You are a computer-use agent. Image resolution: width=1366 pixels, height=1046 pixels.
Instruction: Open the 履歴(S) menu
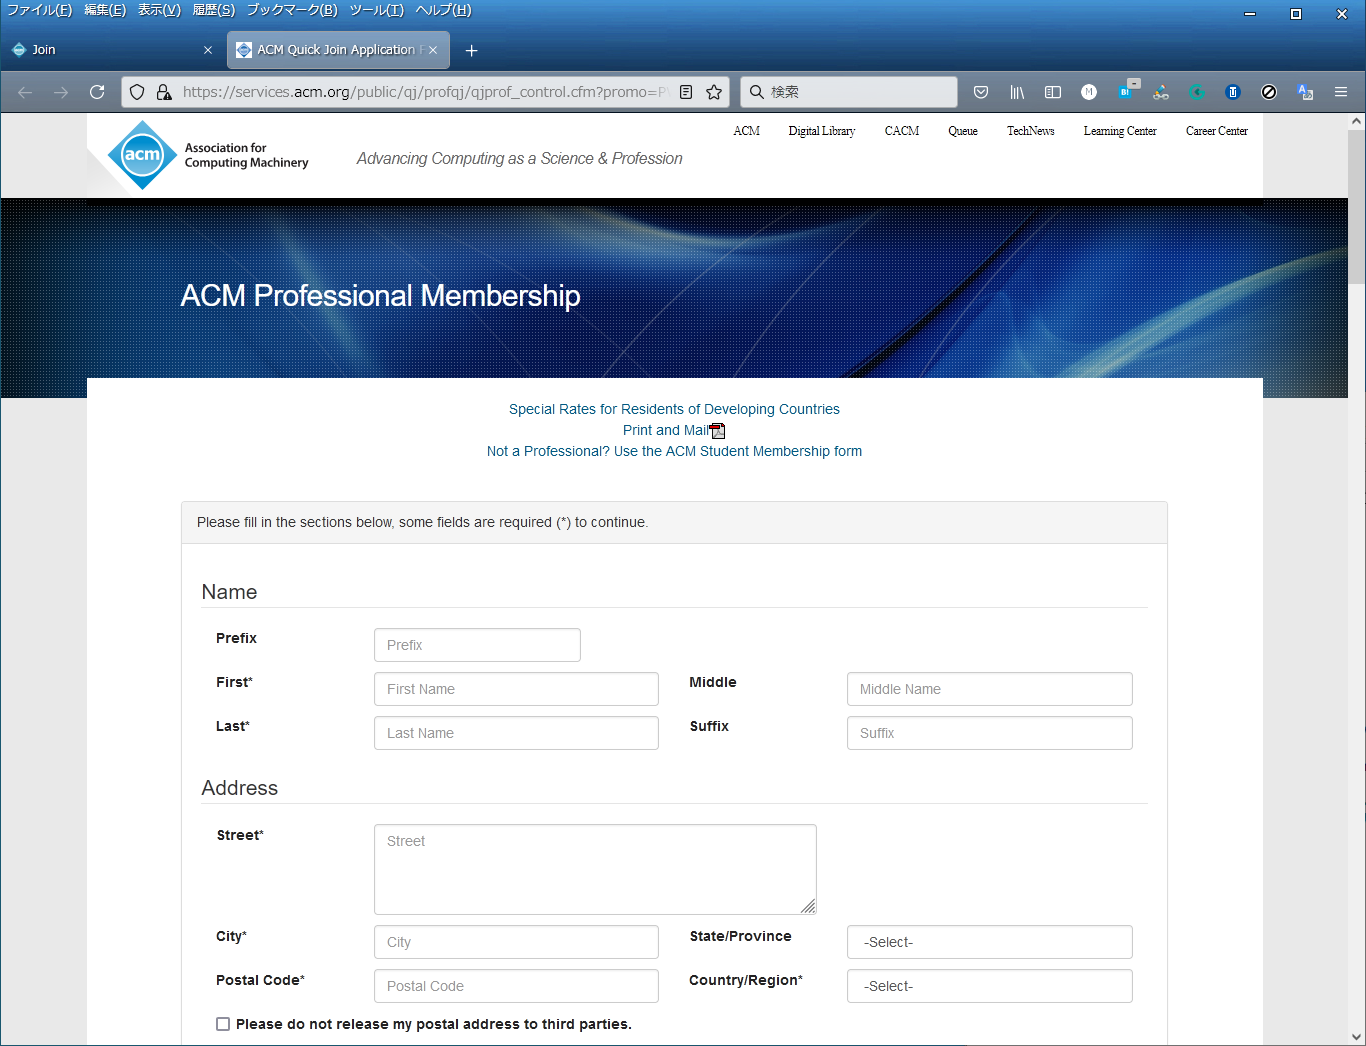[x=213, y=10]
